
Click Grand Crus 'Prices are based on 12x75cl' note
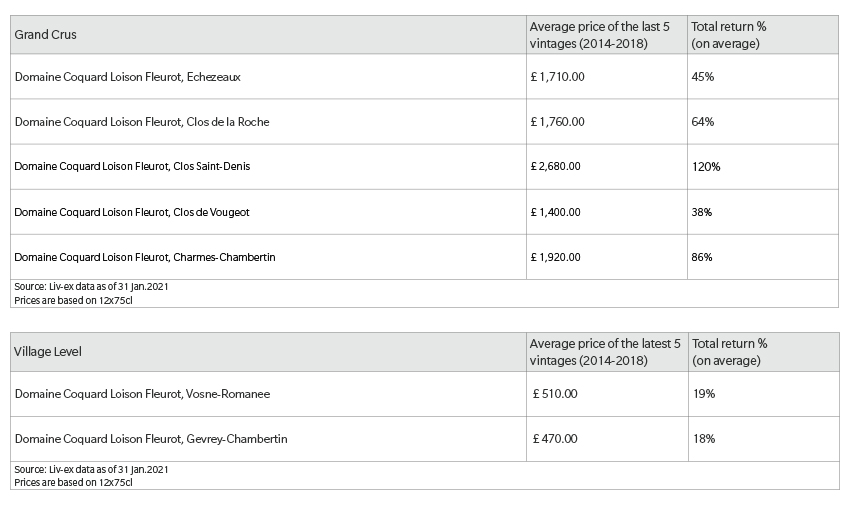(x=73, y=300)
